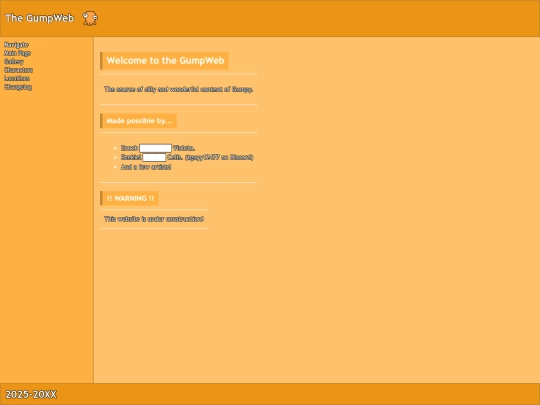Click the "And a few artists!" list item
The image size is (540, 405).
pyautogui.click(x=146, y=167)
